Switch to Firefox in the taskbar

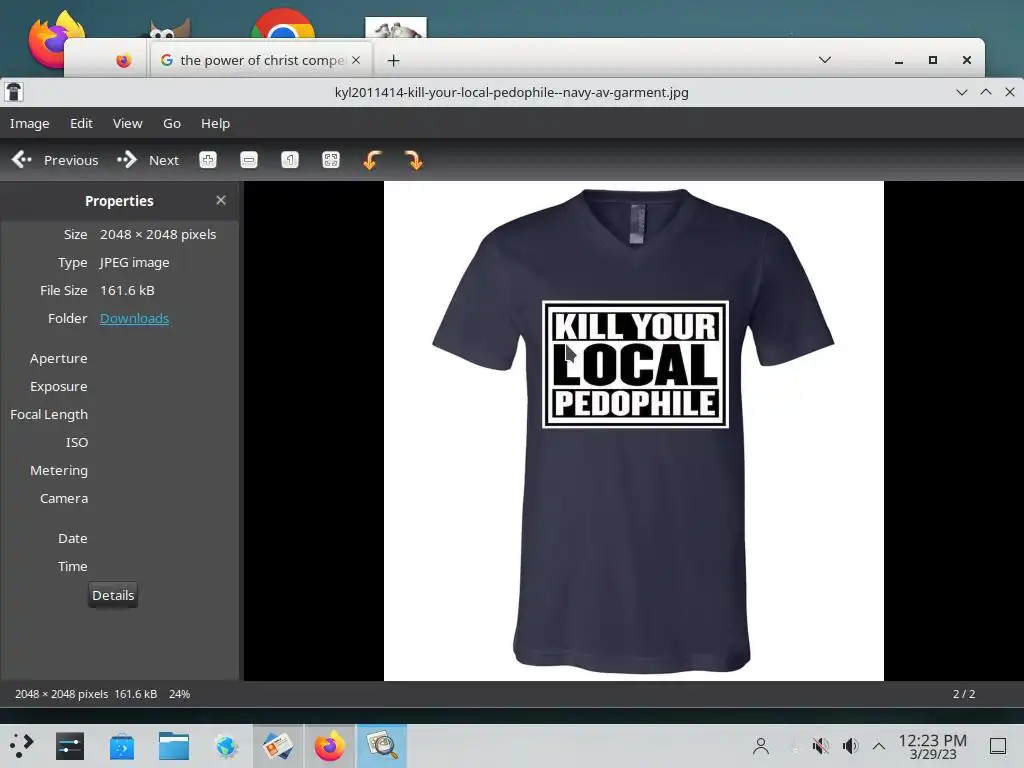pyautogui.click(x=330, y=746)
